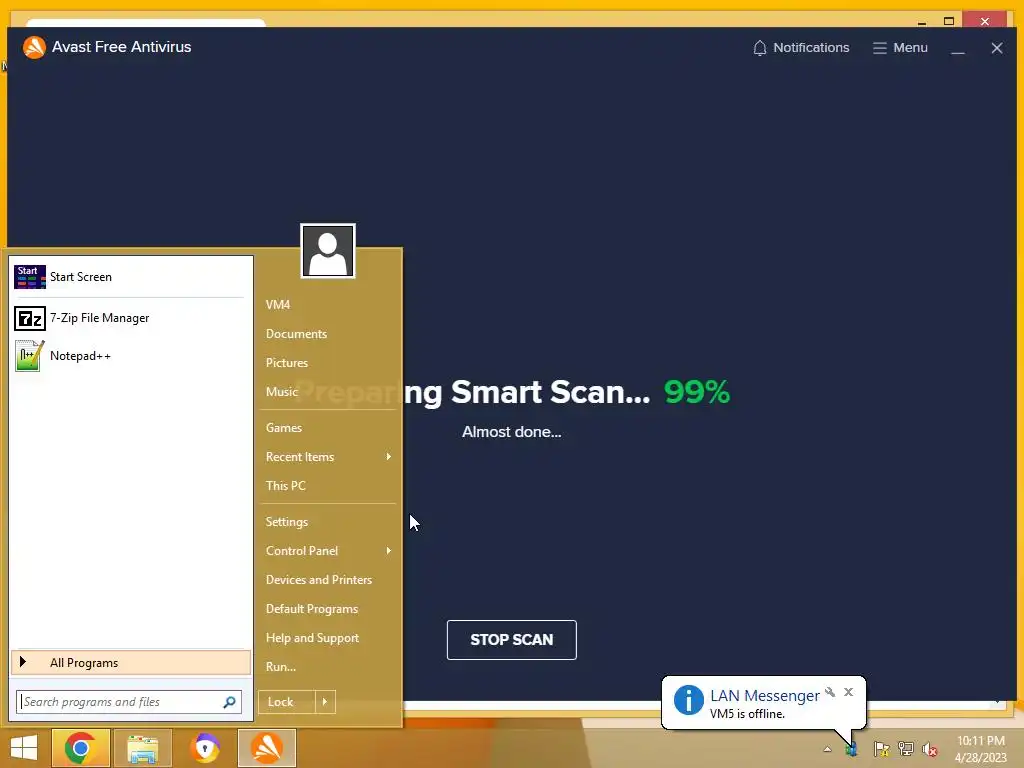Open Start Screen from the Start menu
Image resolution: width=1024 pixels, height=768 pixels.
[130, 277]
